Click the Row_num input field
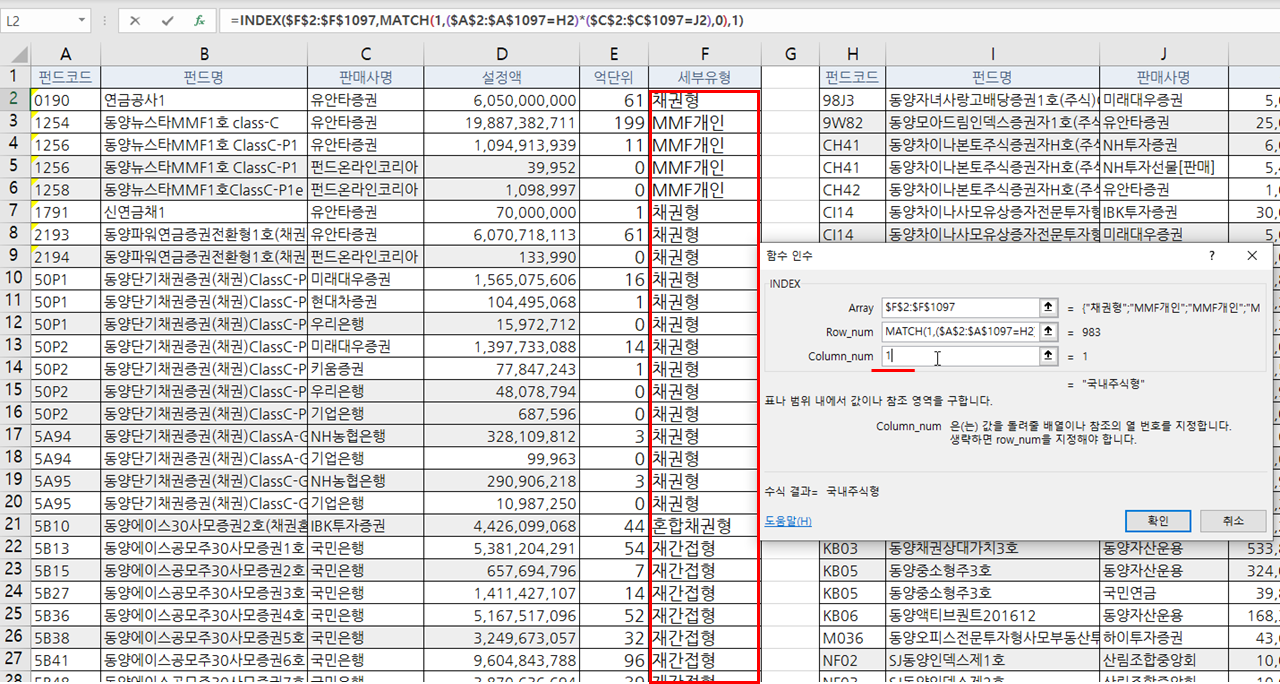Screen dimensions: 1280x684 [x=959, y=331]
